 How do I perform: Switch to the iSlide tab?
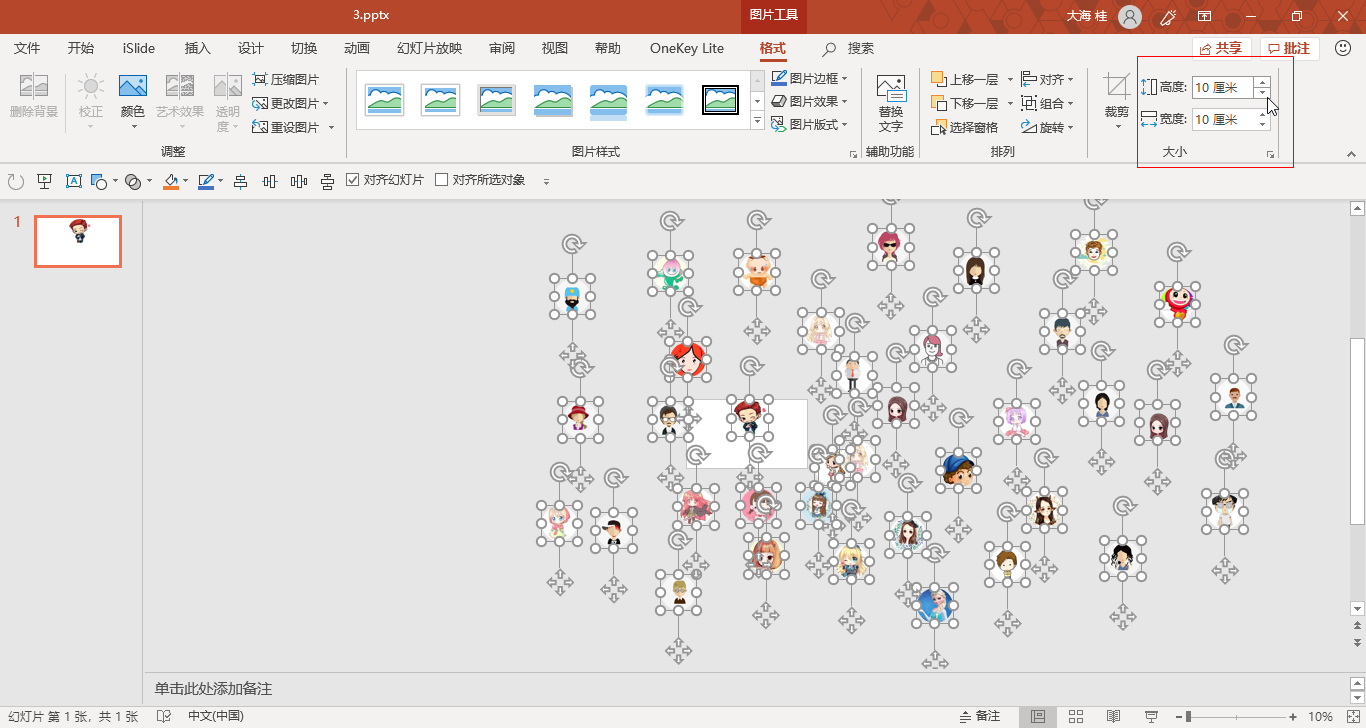tap(139, 48)
